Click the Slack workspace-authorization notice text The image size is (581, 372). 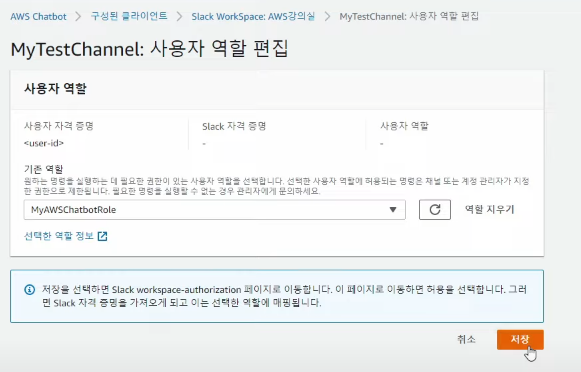click(x=284, y=296)
